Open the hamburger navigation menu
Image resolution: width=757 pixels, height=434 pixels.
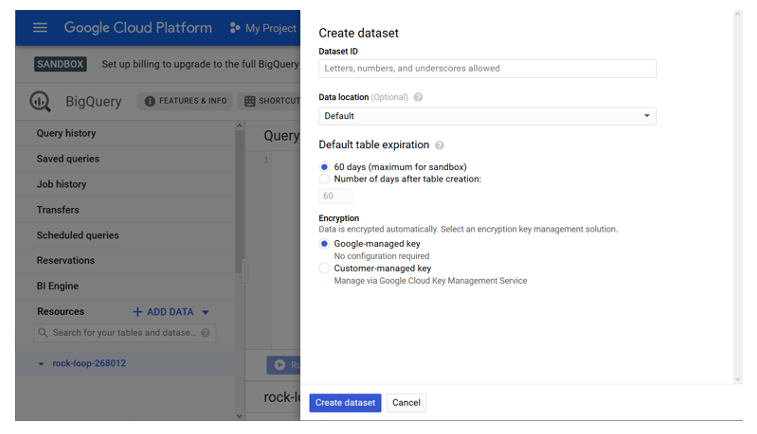[40, 28]
